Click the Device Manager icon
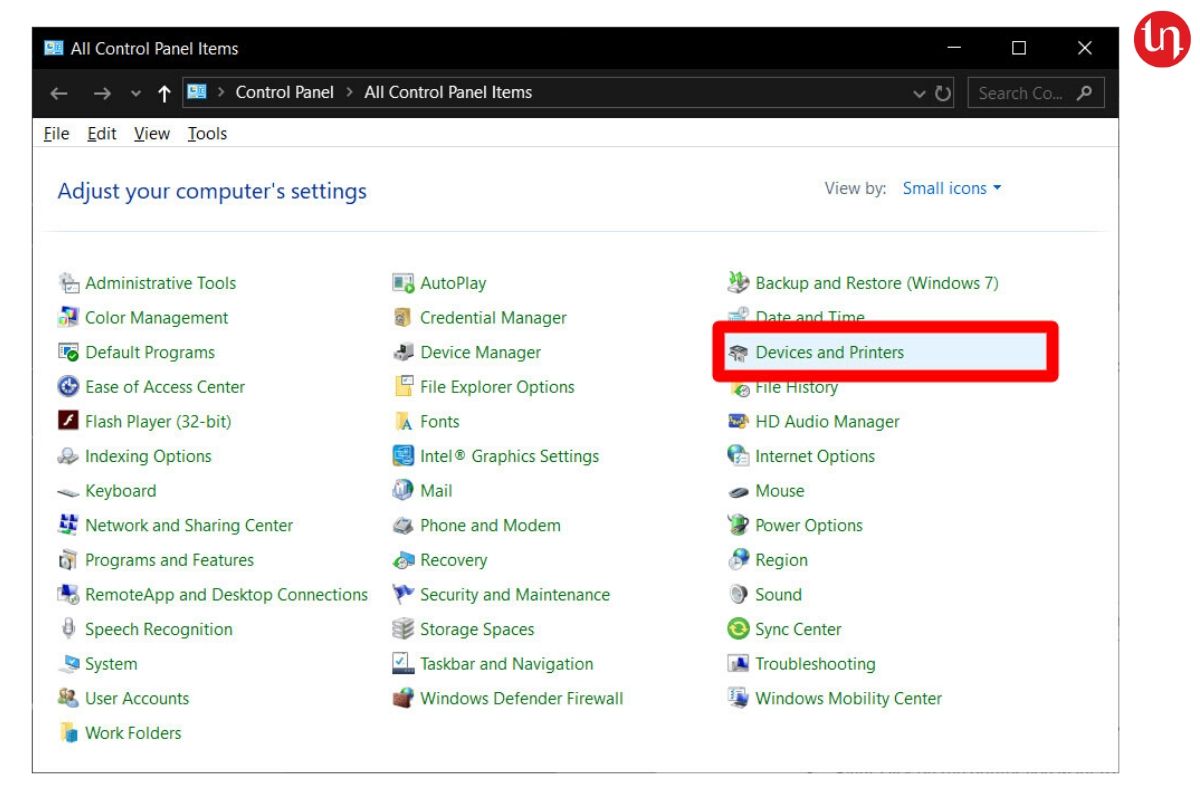Image resolution: width=1200 pixels, height=800 pixels. click(403, 352)
